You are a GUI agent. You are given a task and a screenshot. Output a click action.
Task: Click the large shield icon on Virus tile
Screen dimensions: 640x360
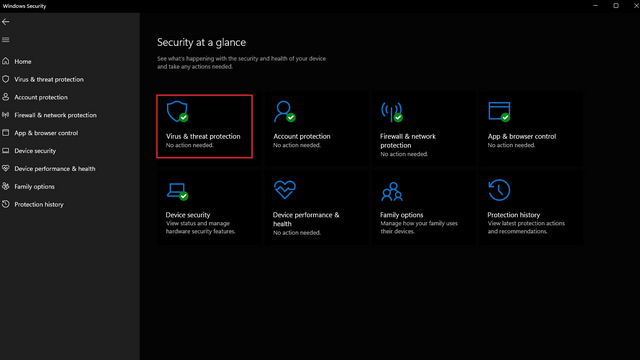click(x=177, y=111)
